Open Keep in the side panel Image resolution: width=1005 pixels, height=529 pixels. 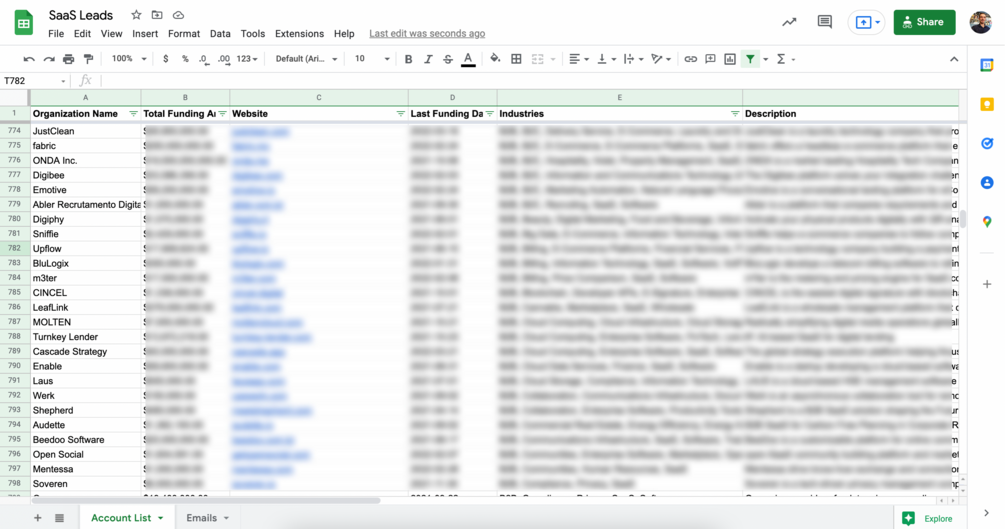987,105
